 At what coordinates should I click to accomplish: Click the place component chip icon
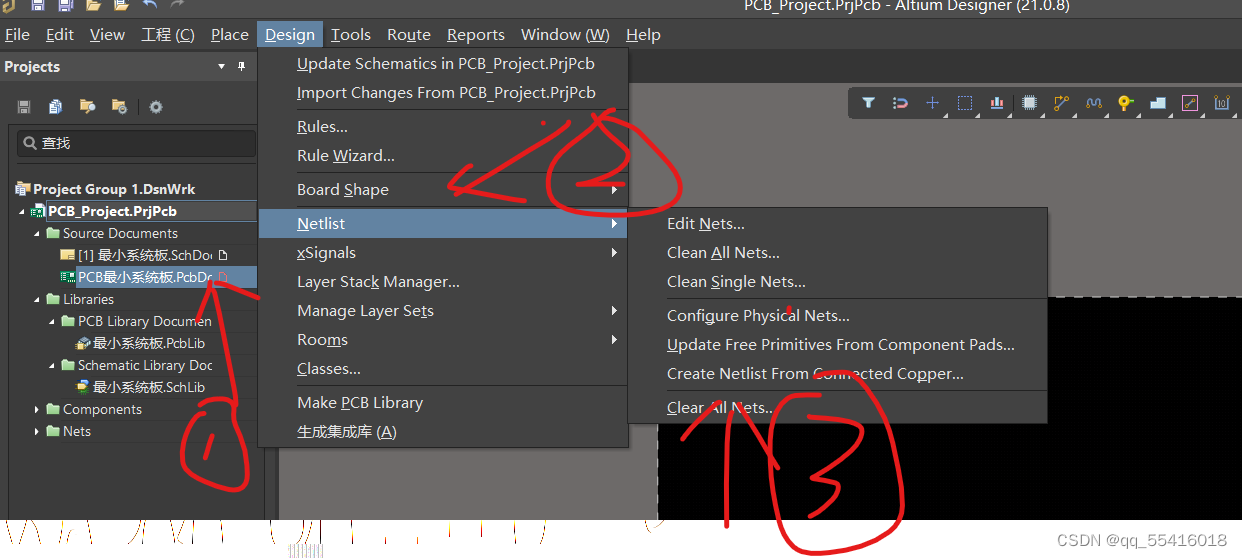(1029, 103)
